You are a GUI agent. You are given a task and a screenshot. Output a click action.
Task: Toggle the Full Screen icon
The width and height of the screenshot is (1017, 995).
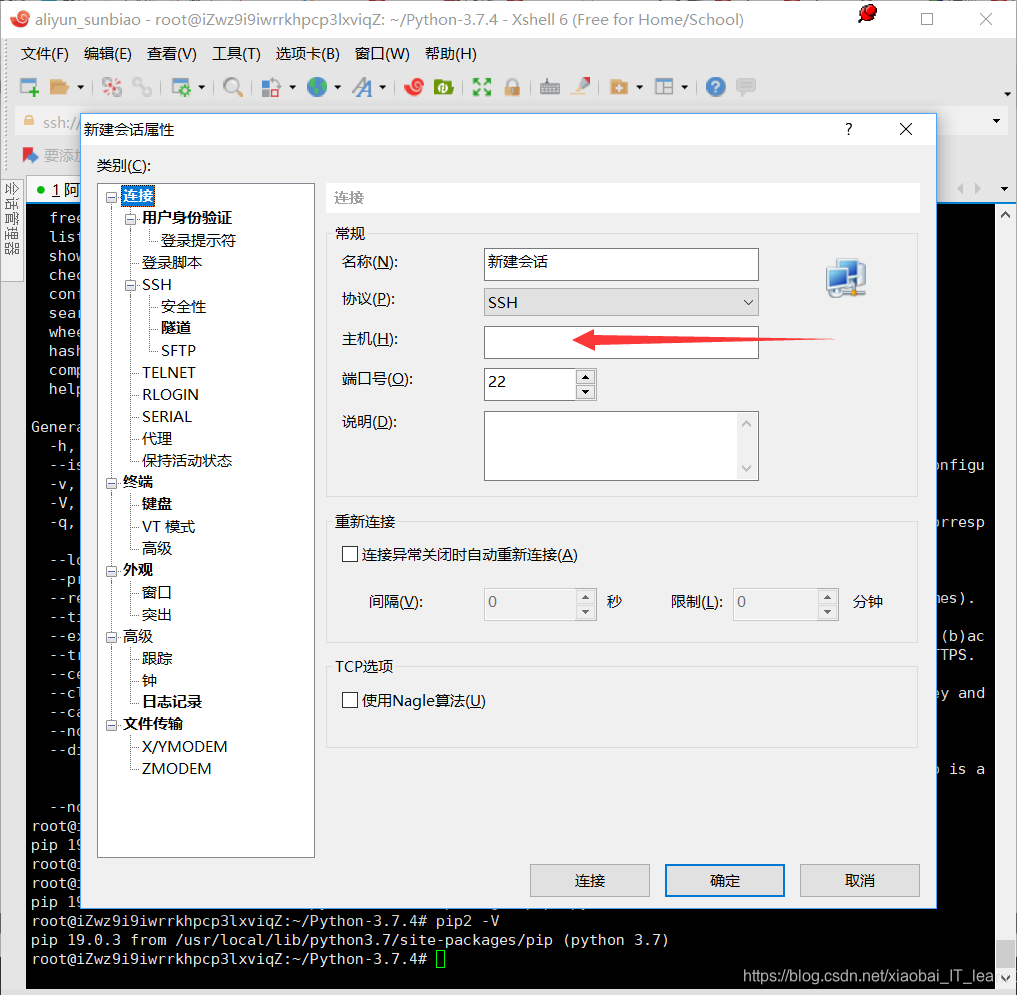[482, 87]
